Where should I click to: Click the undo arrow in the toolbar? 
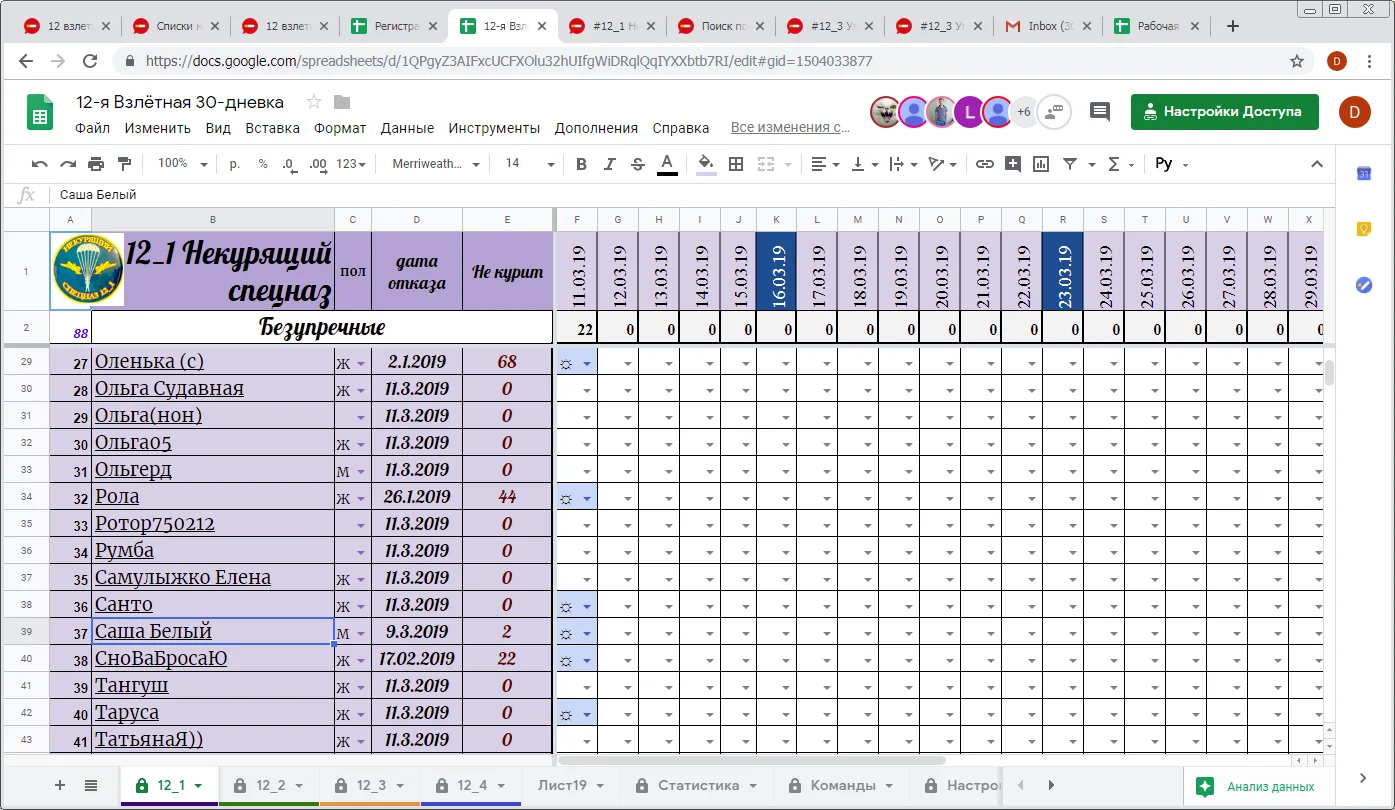coord(40,164)
